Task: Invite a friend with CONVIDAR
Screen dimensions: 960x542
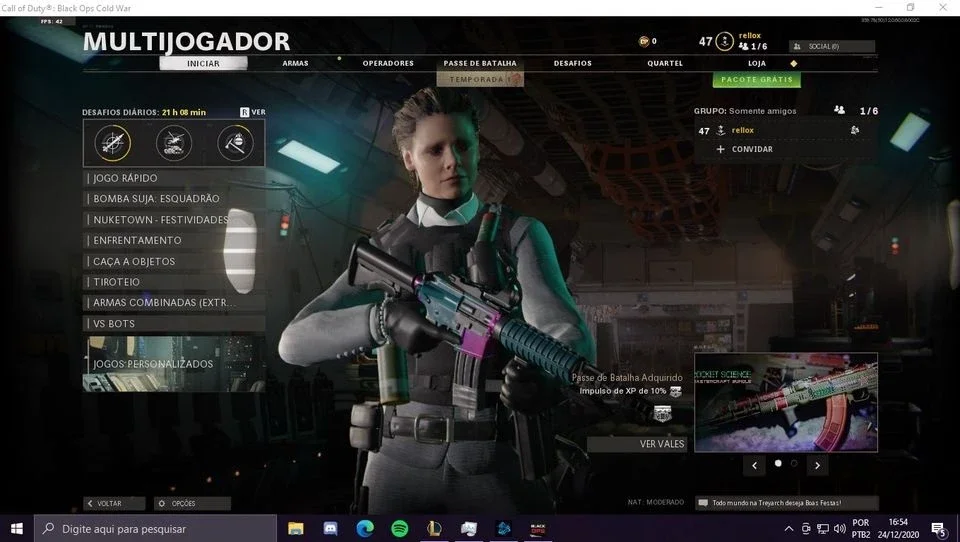Action: 752,149
